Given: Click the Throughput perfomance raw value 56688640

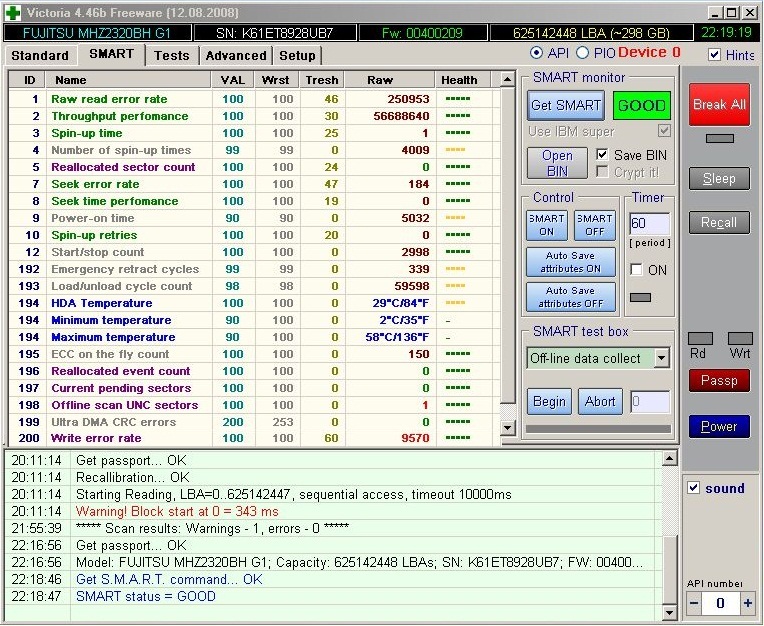Looking at the screenshot, I should coord(401,116).
